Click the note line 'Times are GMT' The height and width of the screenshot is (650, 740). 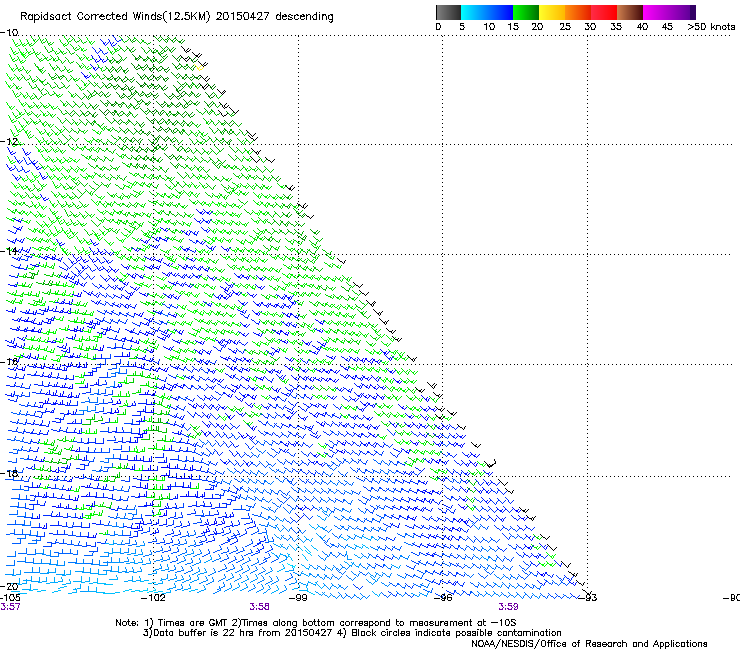tap(192, 623)
